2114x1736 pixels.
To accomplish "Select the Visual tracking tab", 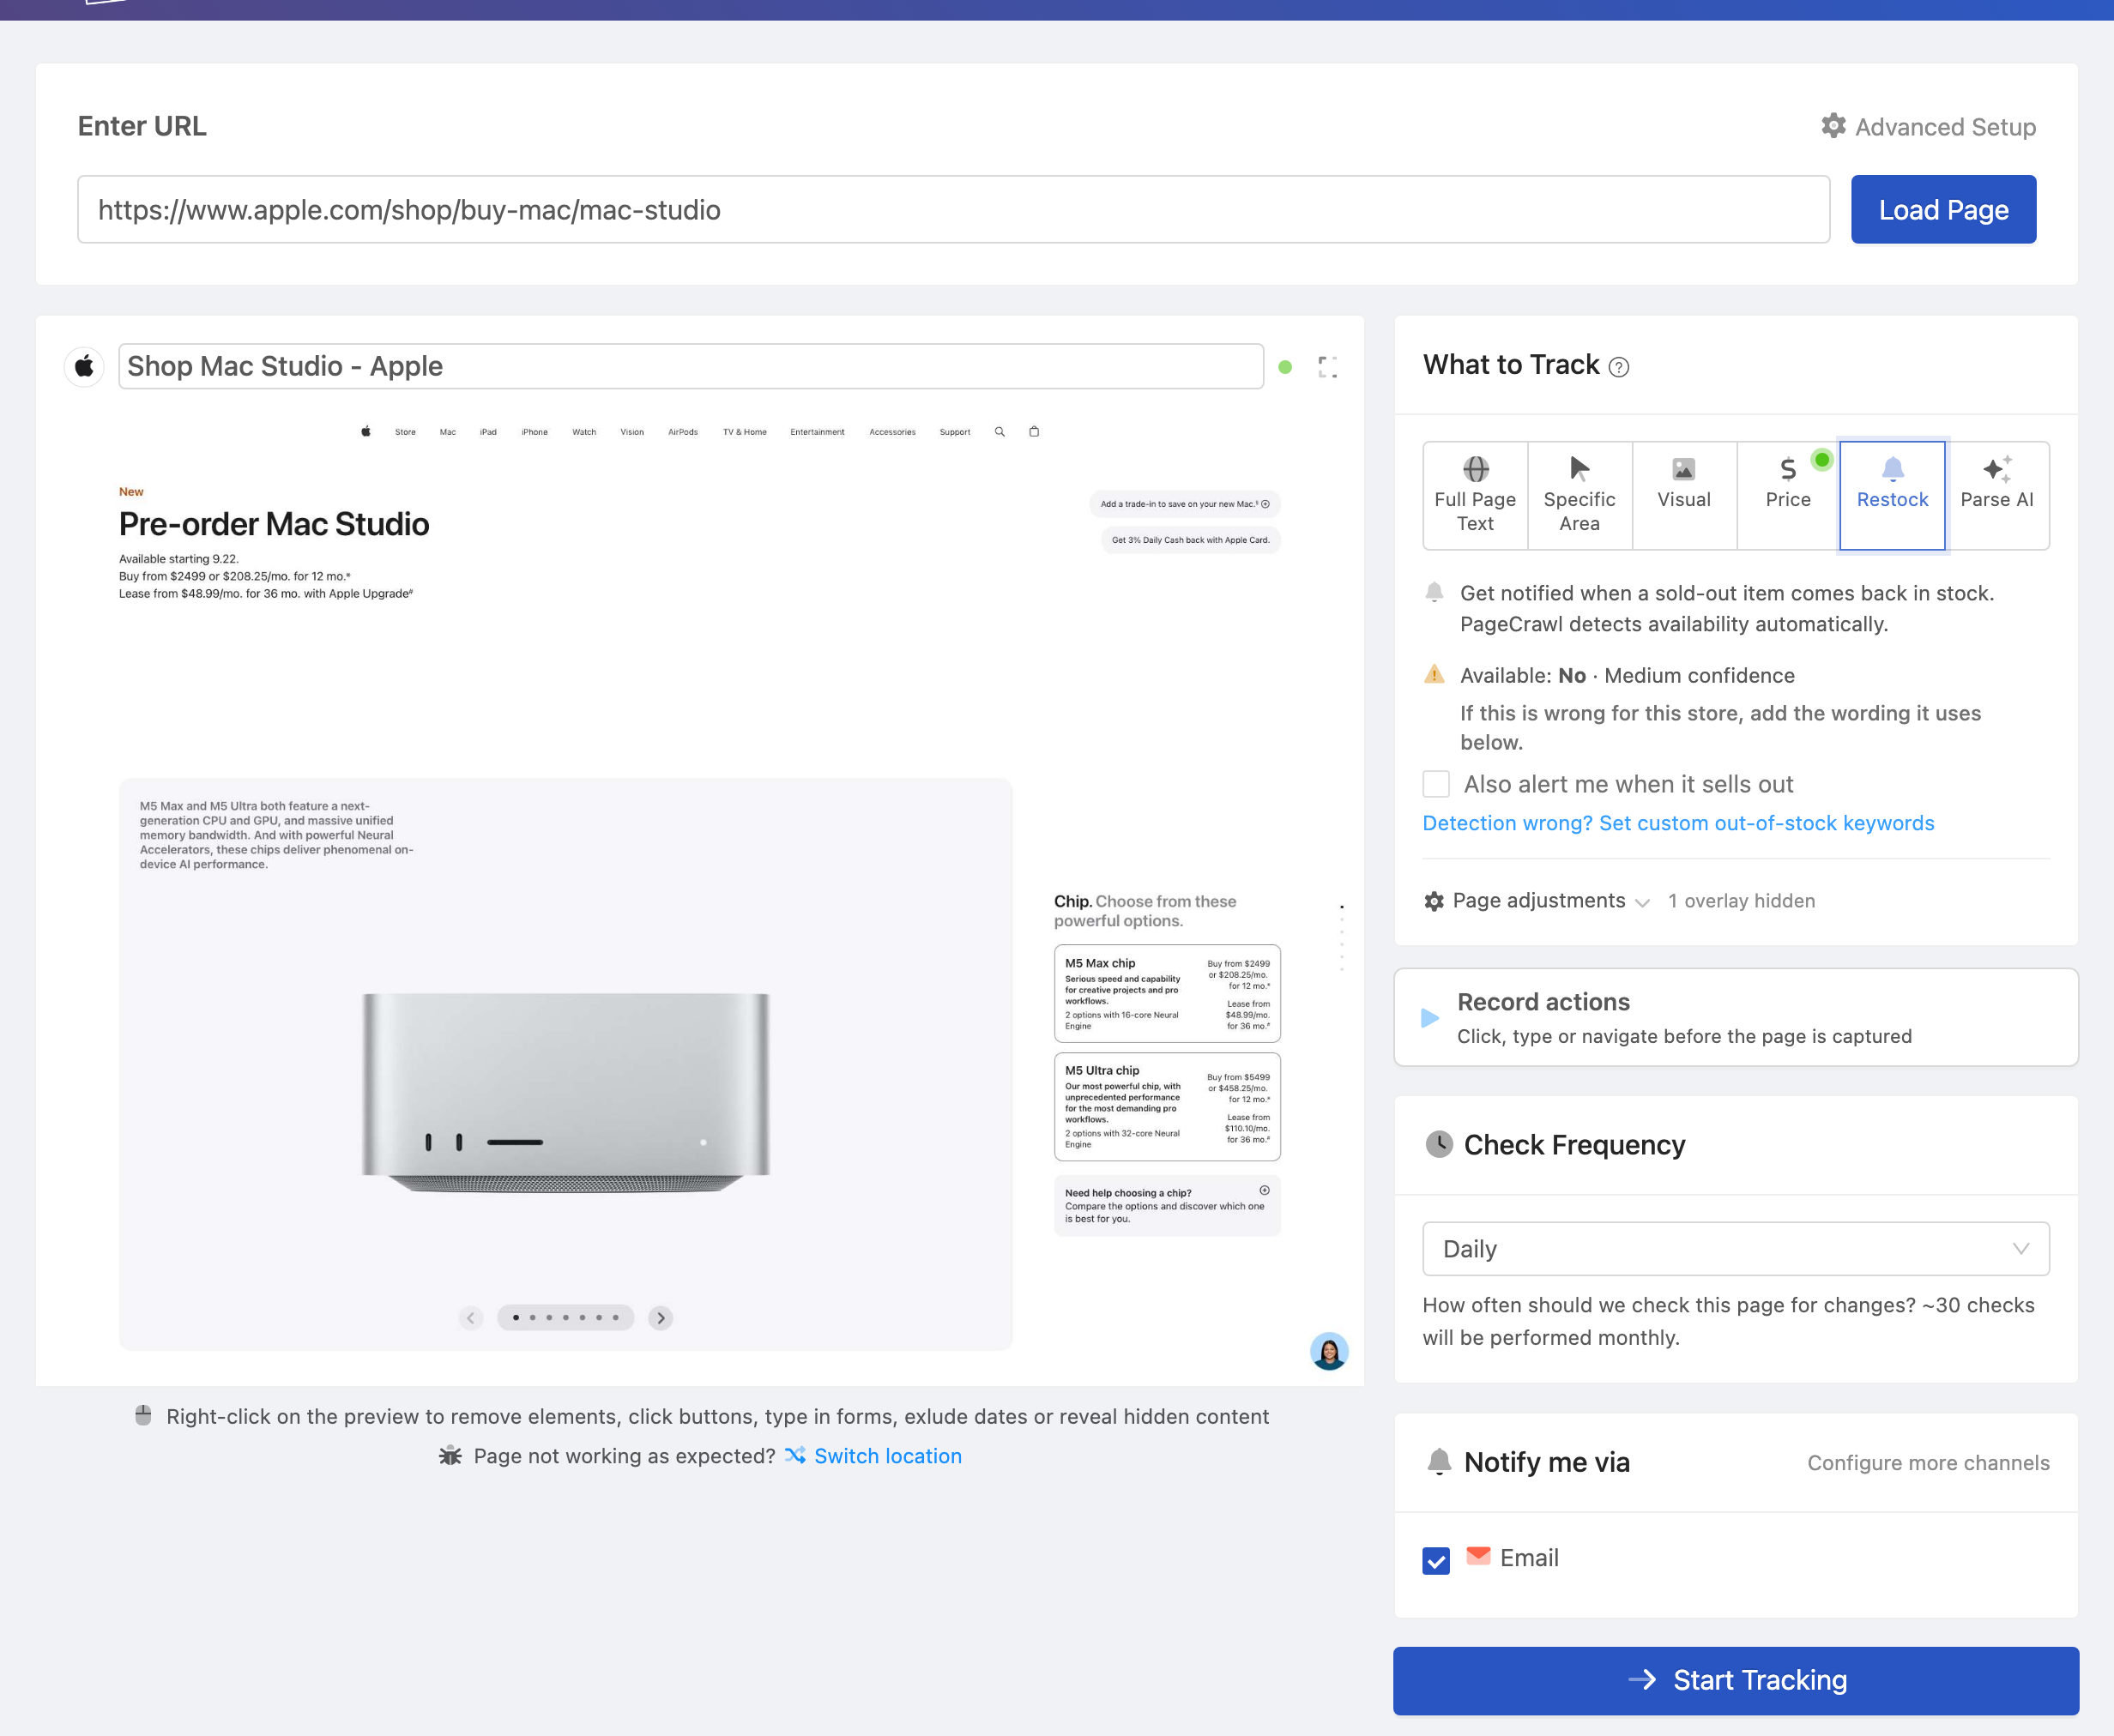I will coord(1684,496).
